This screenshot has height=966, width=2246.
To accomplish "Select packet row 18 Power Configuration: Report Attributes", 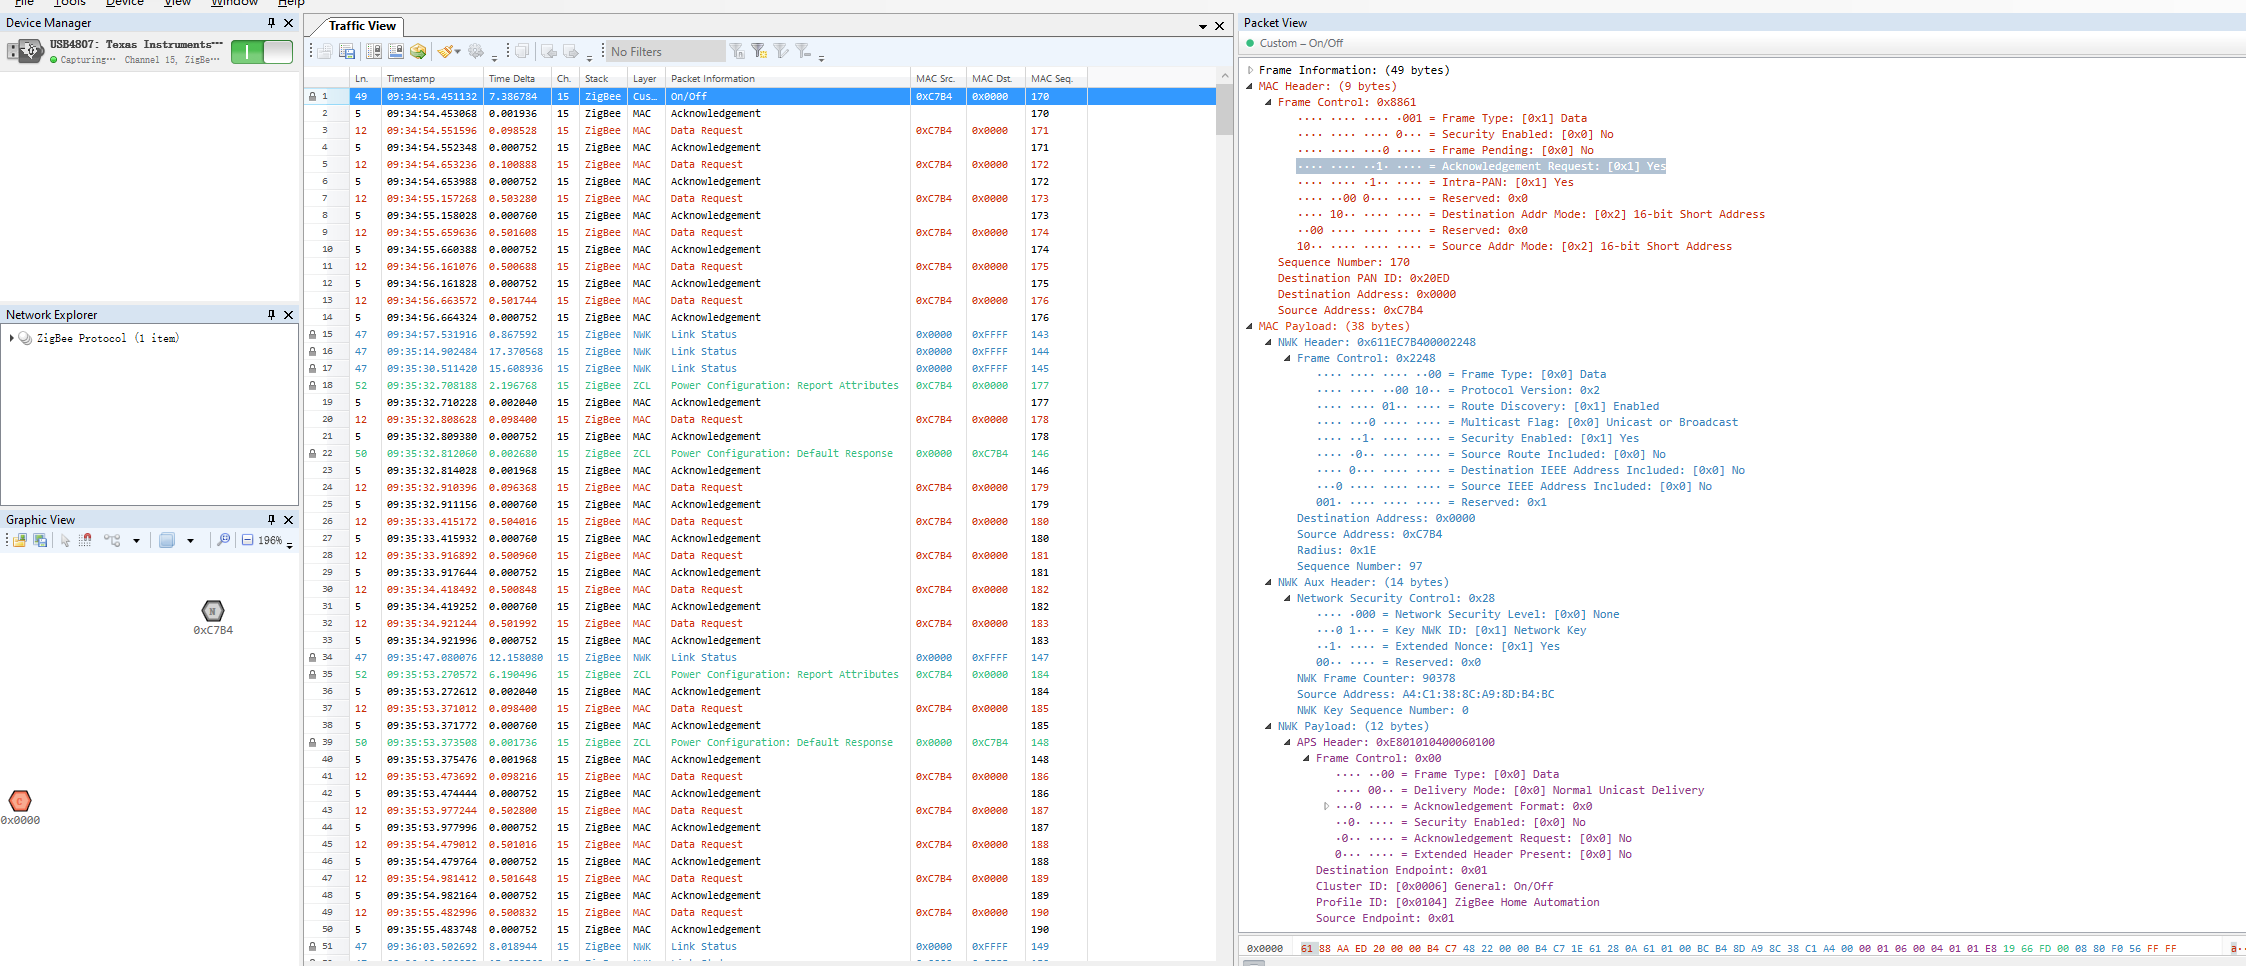I will pyautogui.click(x=760, y=385).
